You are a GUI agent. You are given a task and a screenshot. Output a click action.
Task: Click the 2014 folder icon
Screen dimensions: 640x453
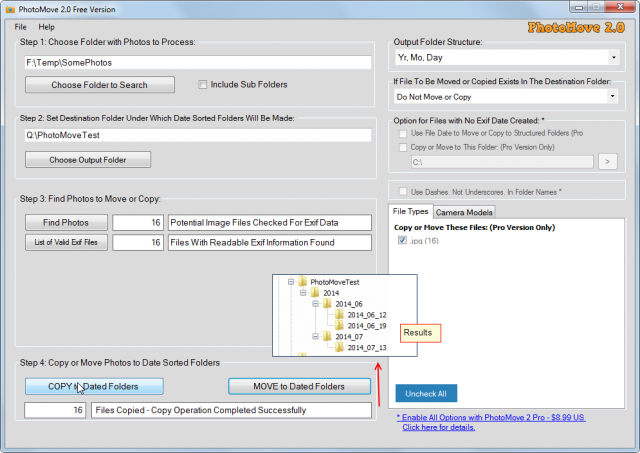click(x=315, y=293)
